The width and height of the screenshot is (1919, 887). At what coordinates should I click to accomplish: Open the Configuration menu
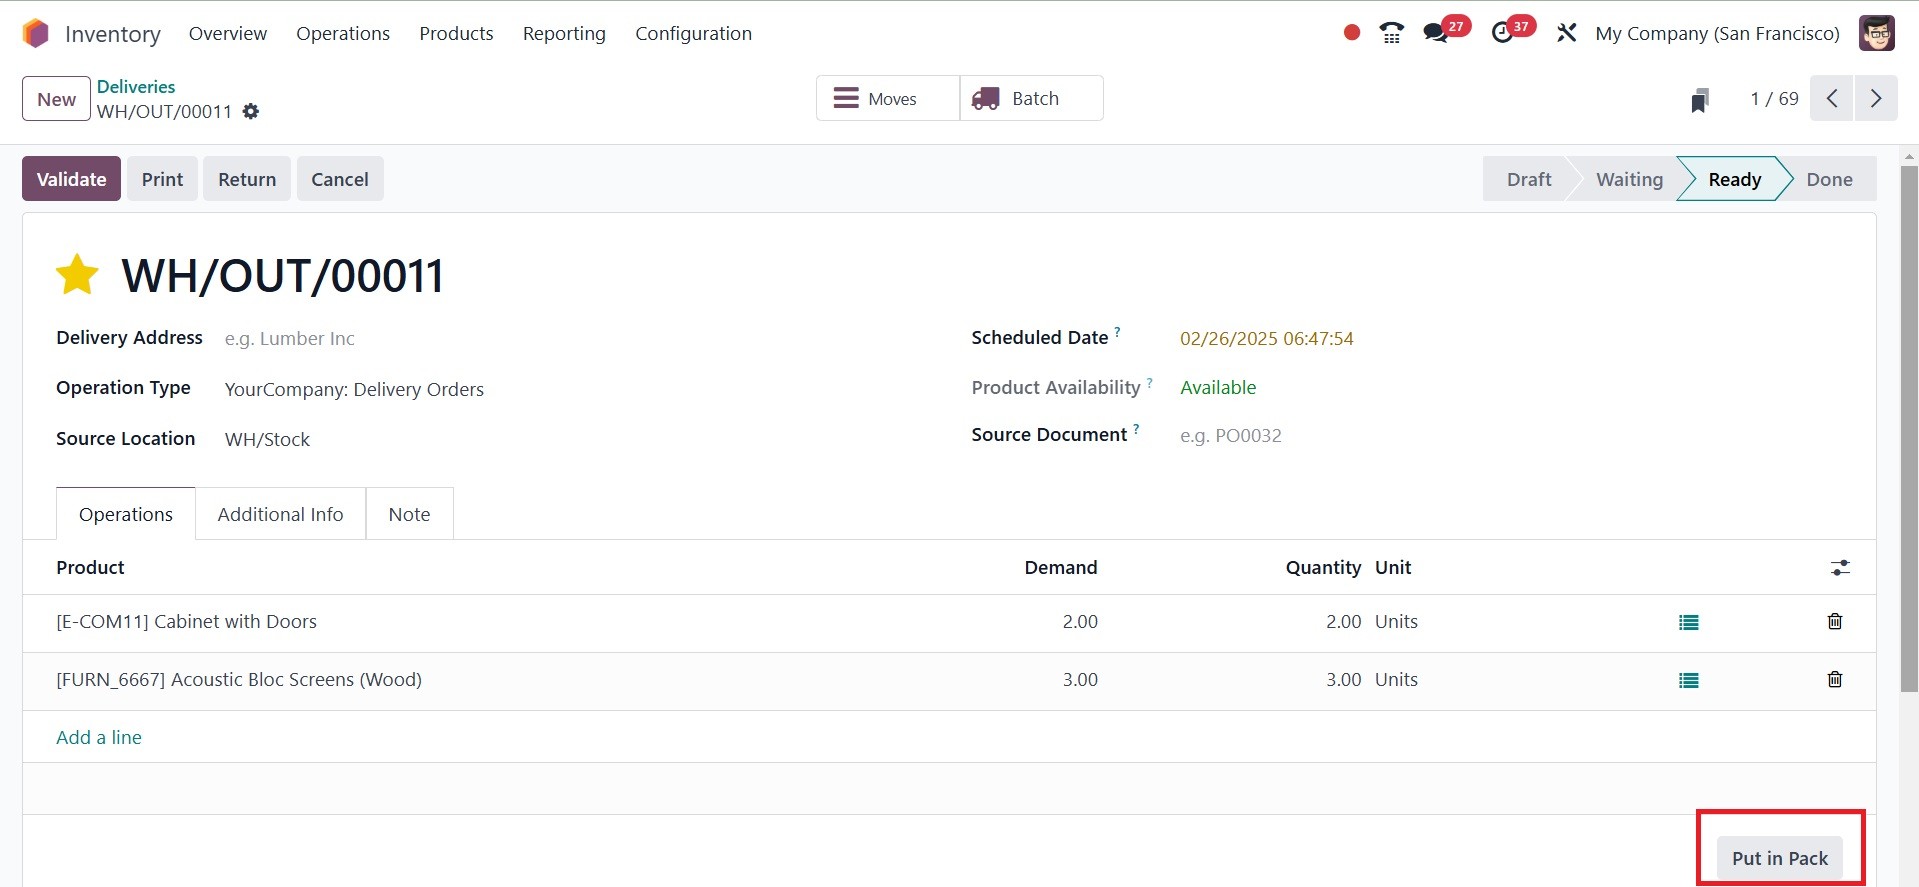(693, 33)
